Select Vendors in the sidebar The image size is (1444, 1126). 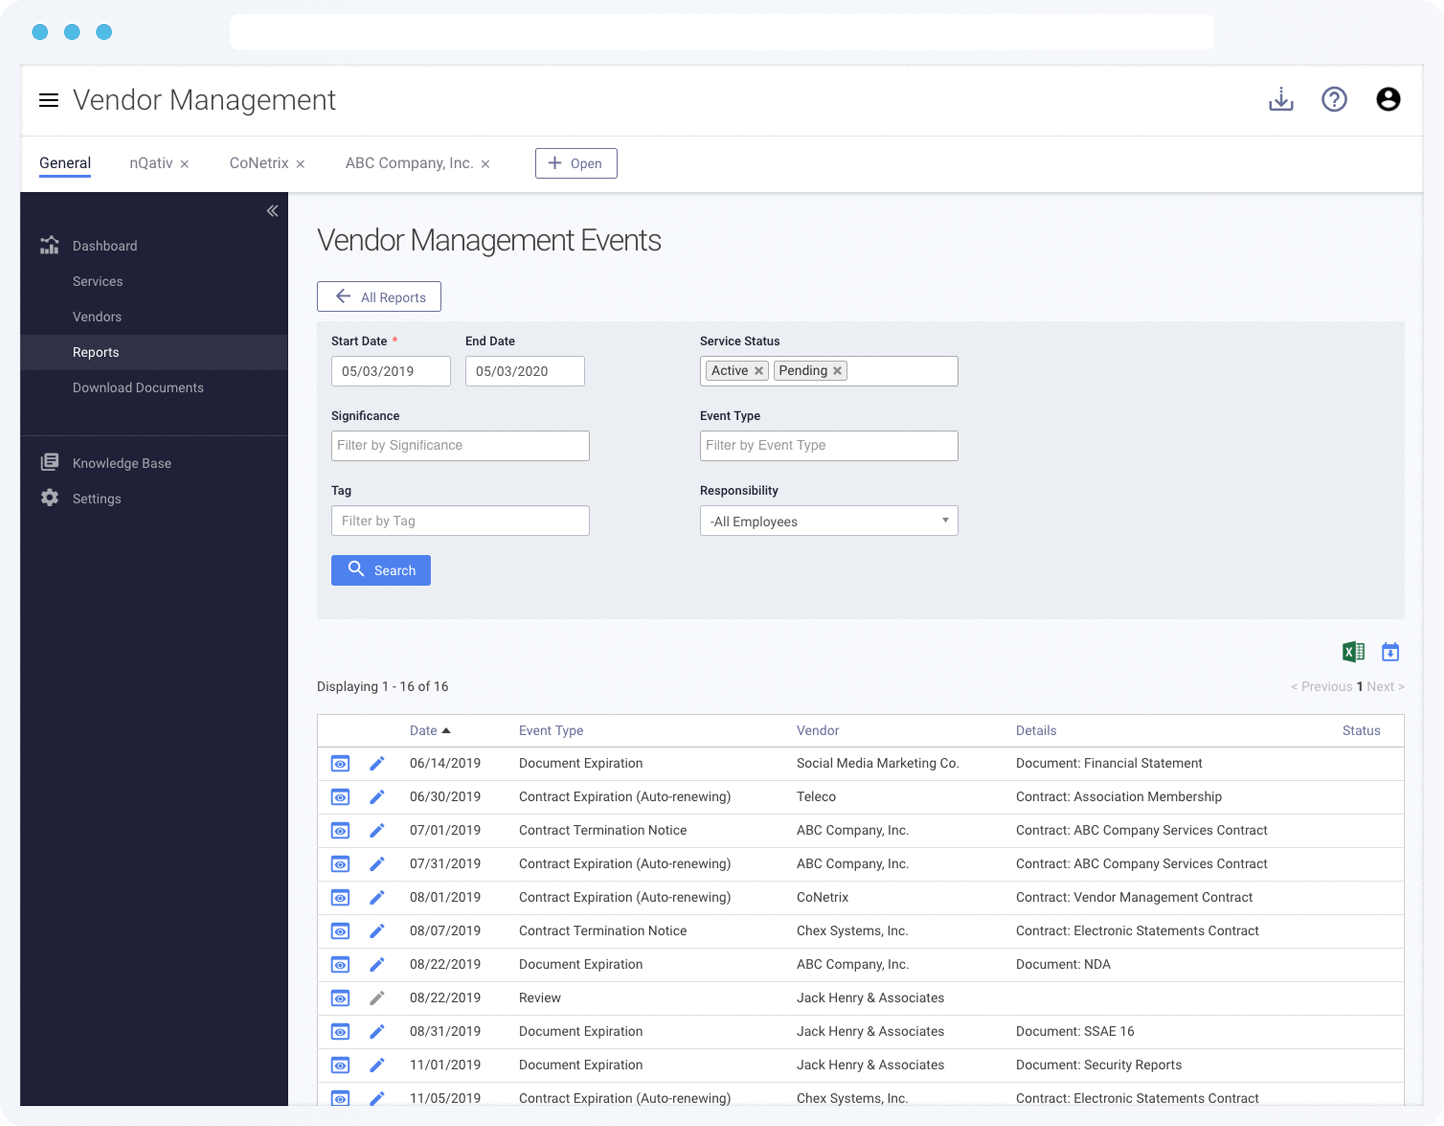point(97,317)
